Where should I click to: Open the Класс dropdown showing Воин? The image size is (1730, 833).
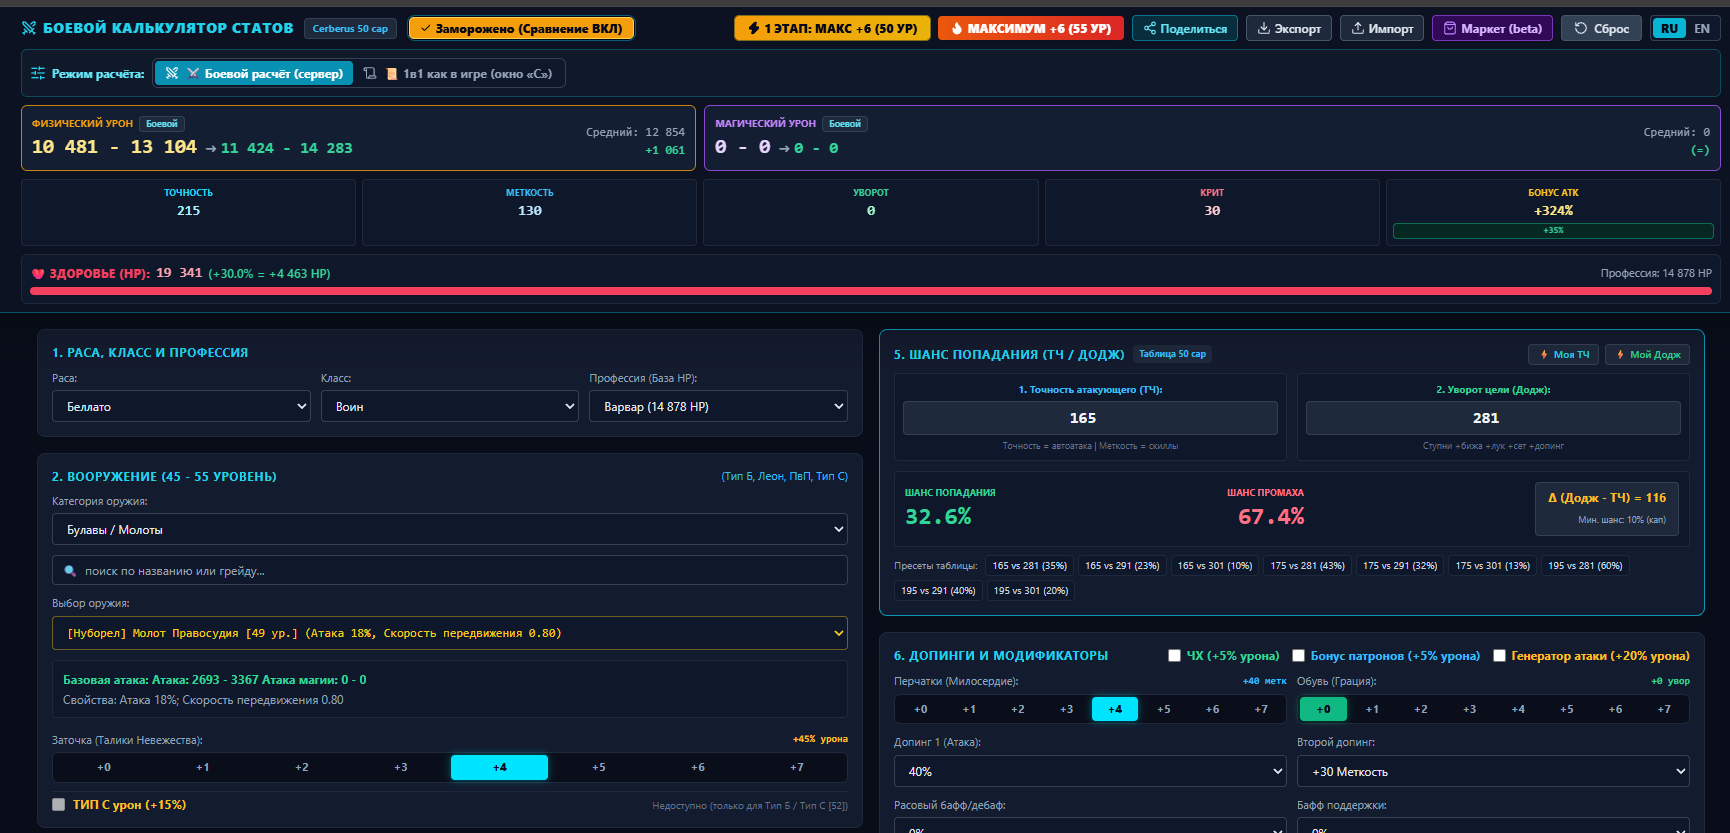point(449,406)
